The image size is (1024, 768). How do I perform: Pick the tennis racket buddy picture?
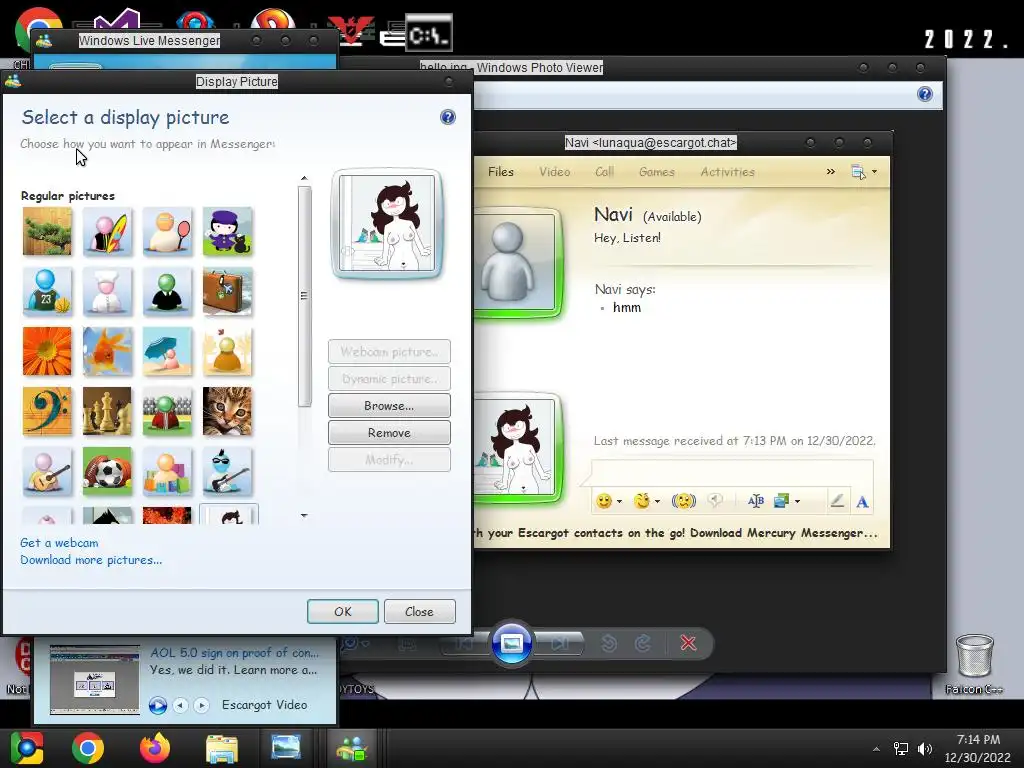tap(167, 231)
